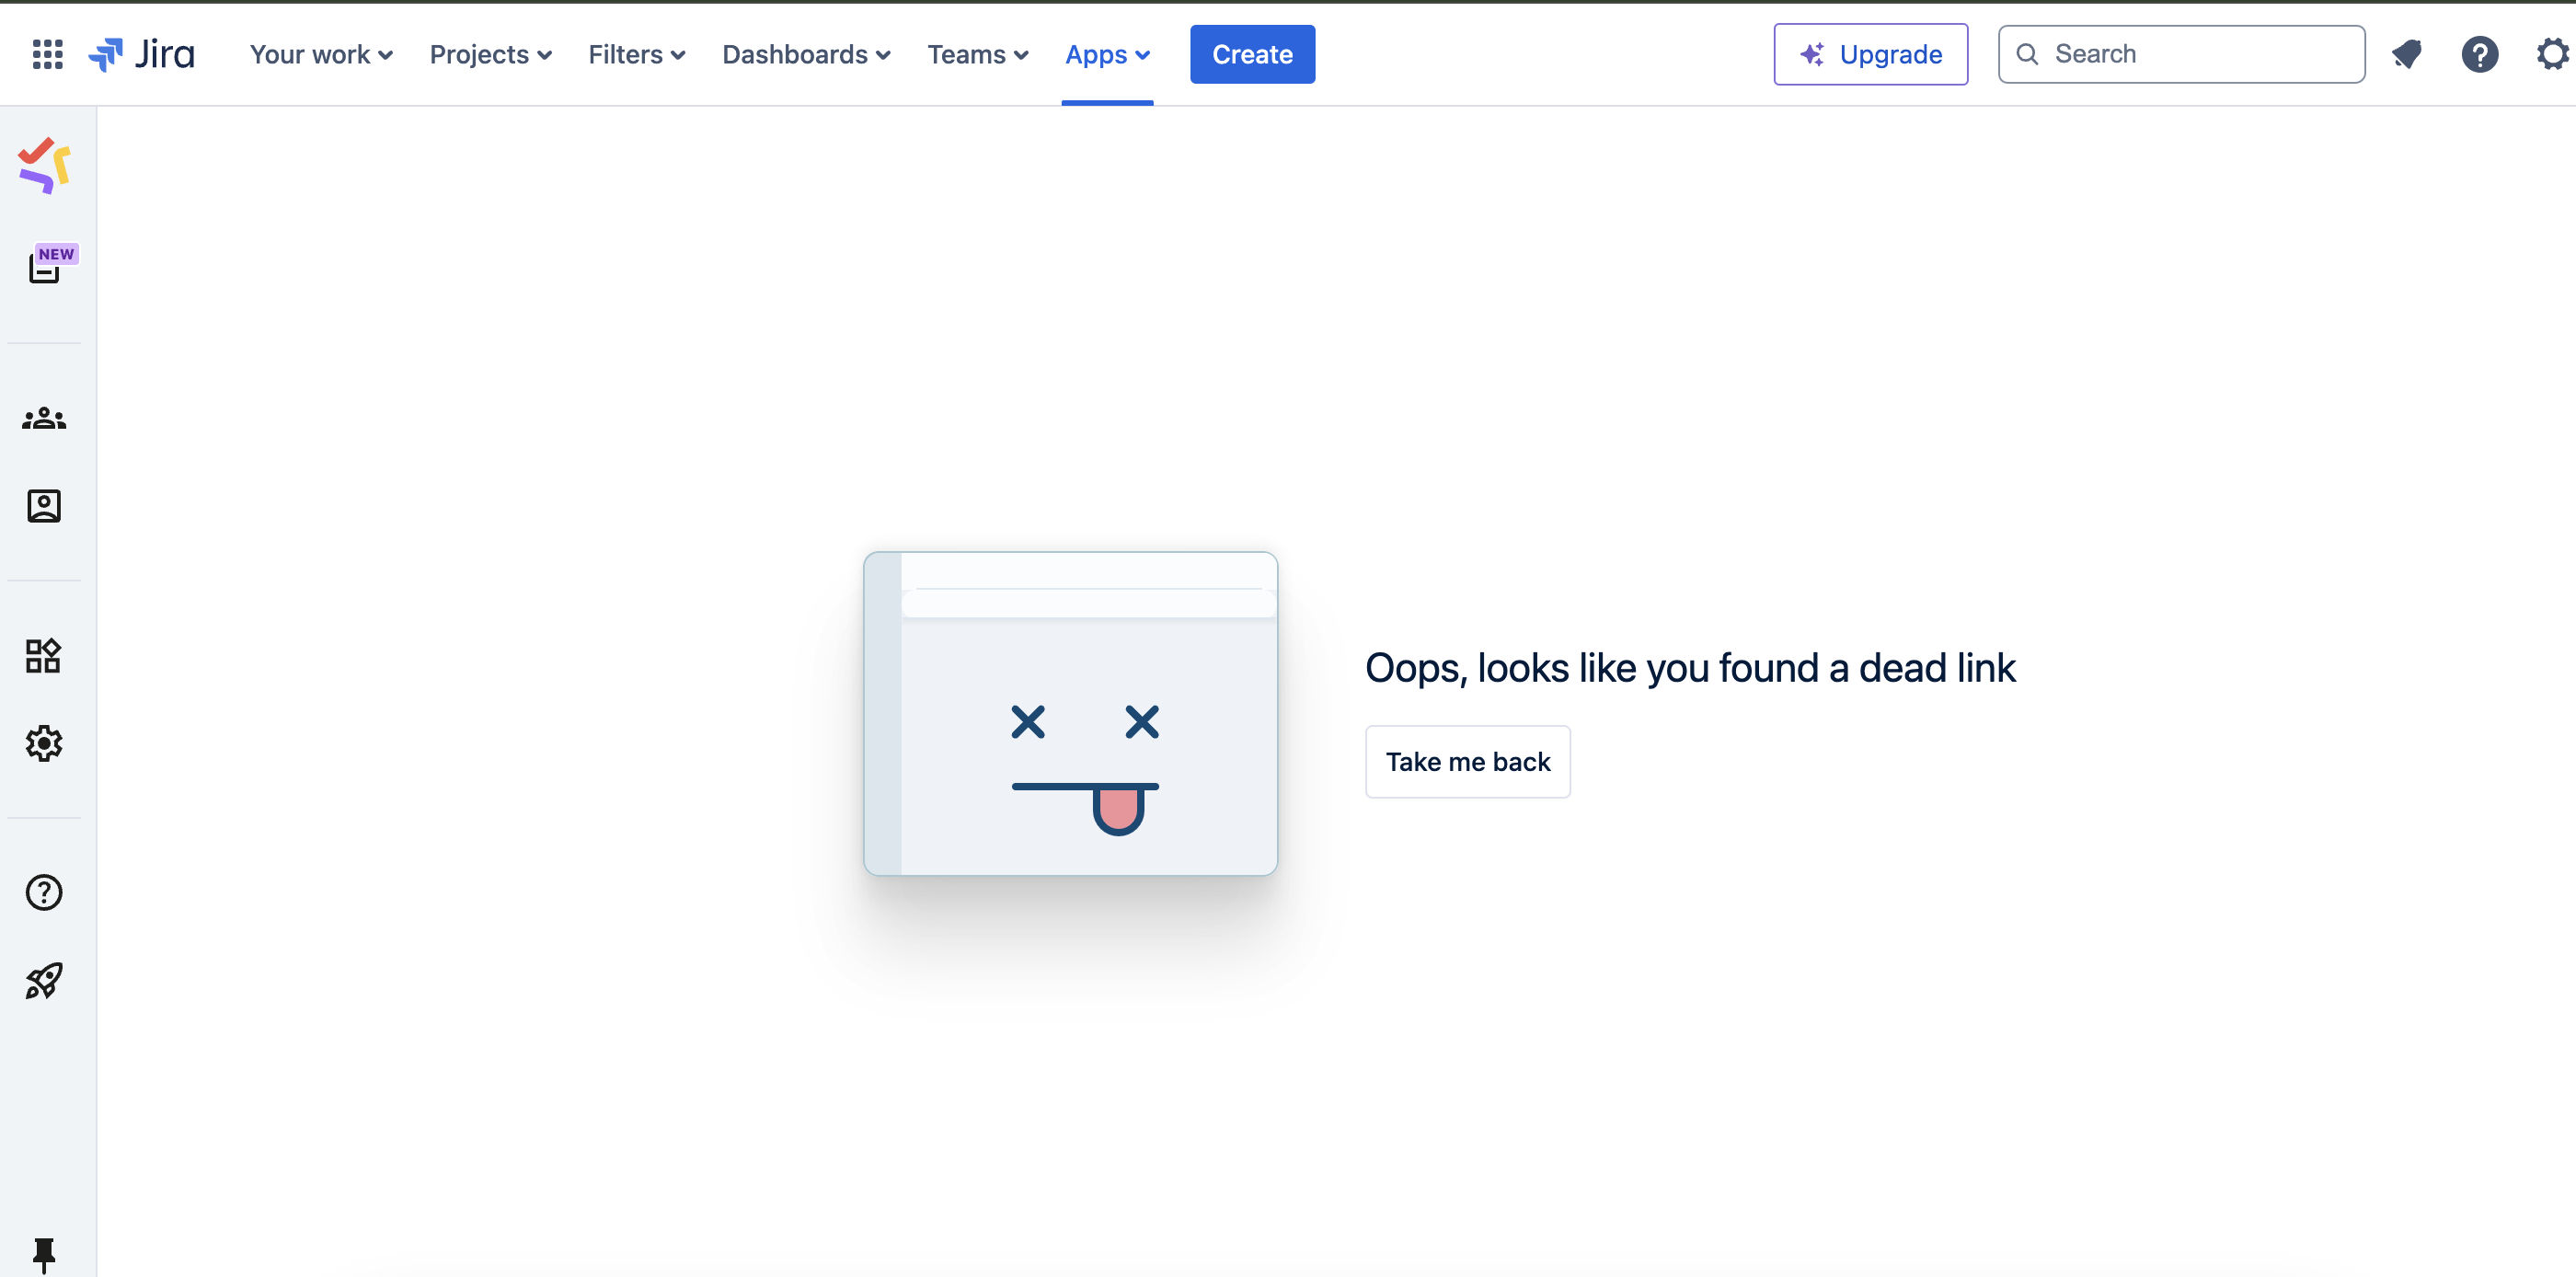2576x1277 pixels.
Task: Click the sidebar apps widget icon
Action: click(43, 656)
